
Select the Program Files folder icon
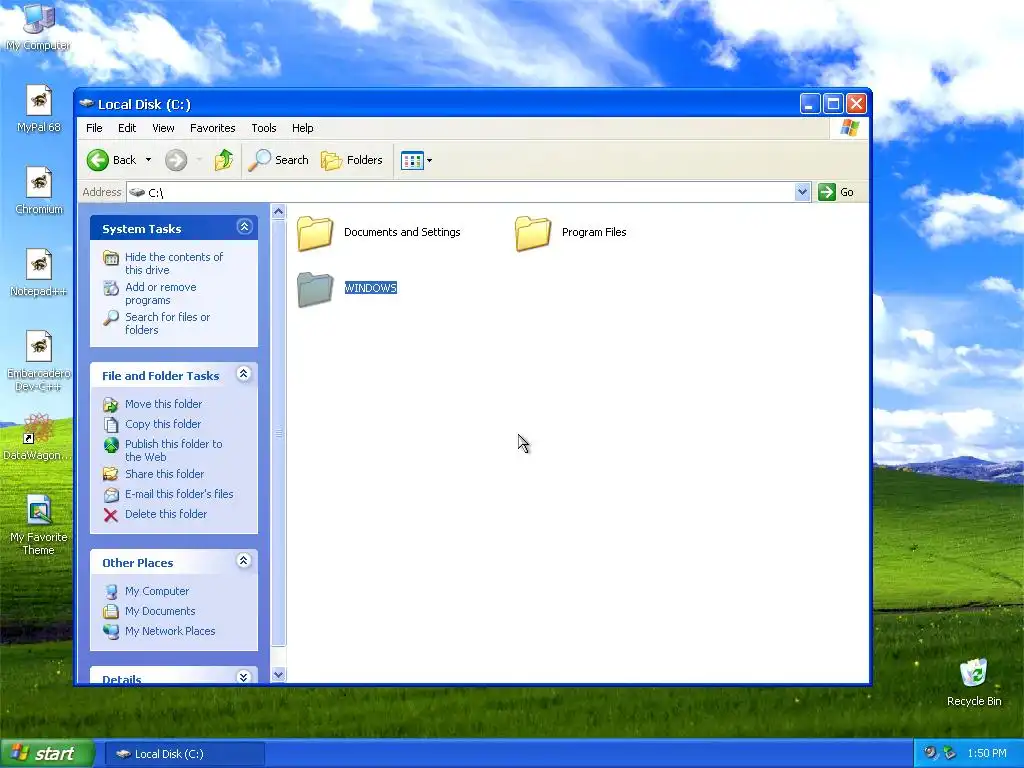pyautogui.click(x=533, y=233)
